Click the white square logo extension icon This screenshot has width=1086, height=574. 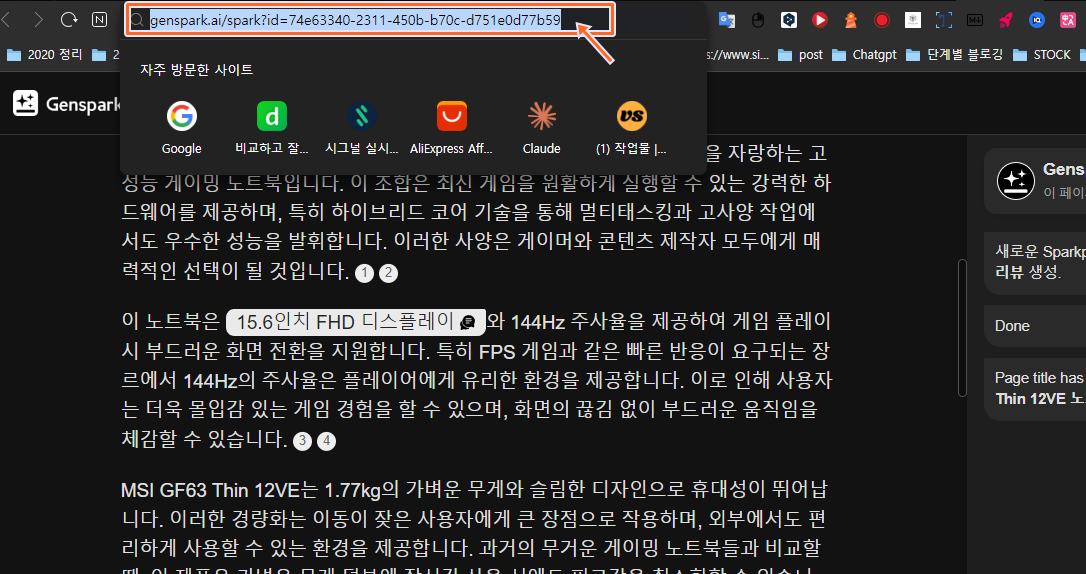click(x=913, y=20)
